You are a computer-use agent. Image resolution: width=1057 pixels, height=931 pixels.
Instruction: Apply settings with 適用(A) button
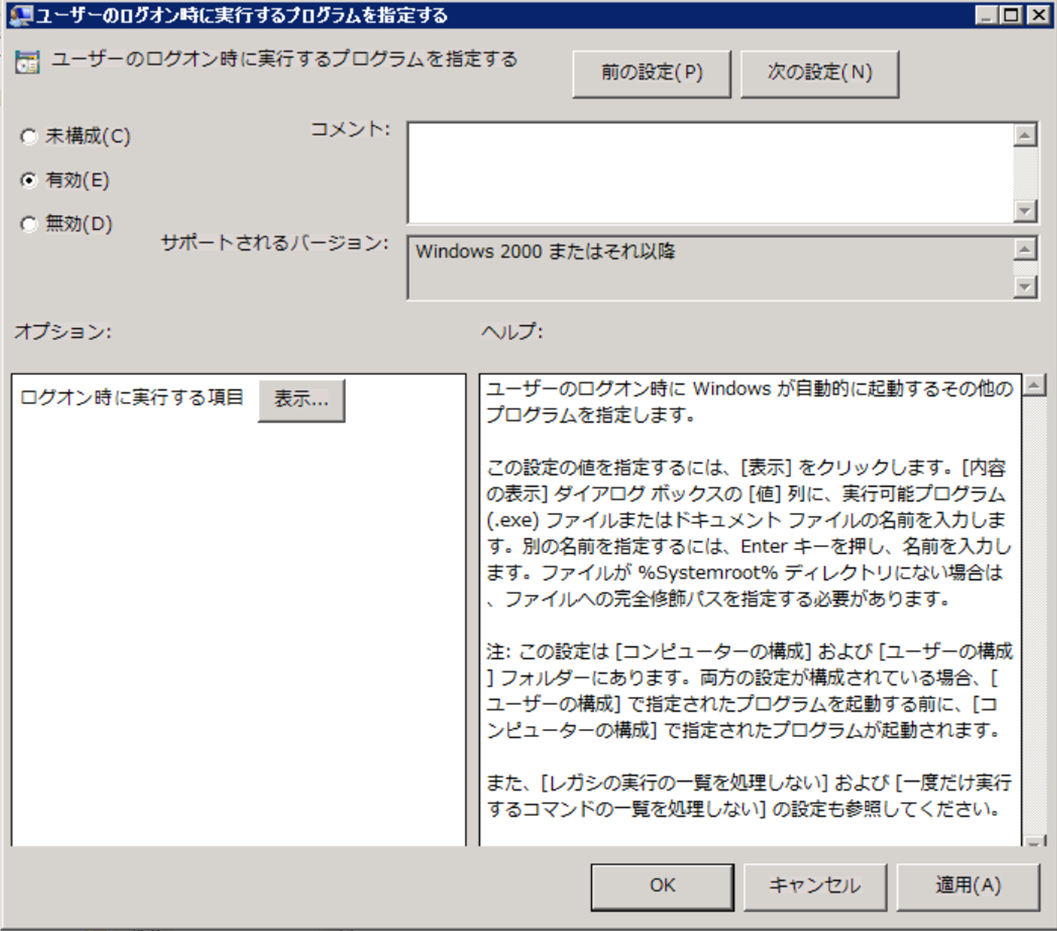(968, 886)
